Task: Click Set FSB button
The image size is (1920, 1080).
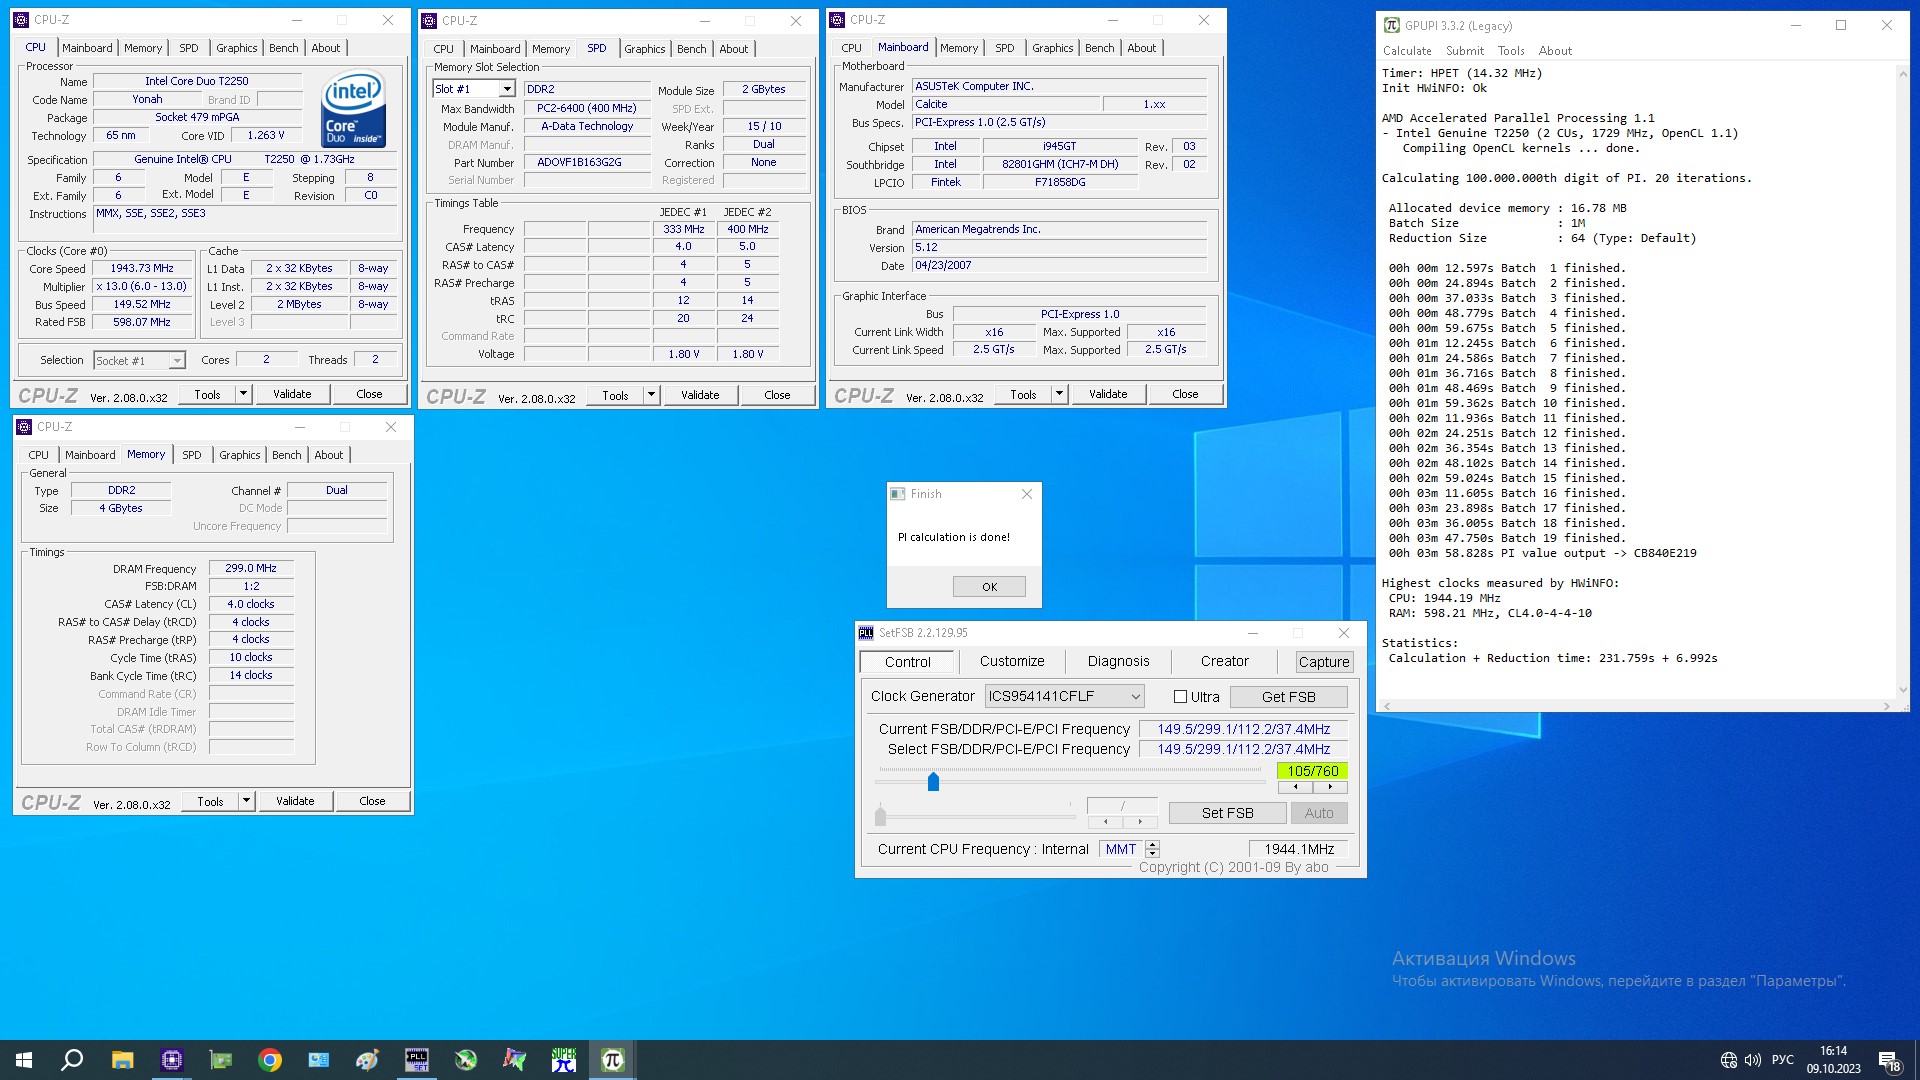Action: 1227,813
